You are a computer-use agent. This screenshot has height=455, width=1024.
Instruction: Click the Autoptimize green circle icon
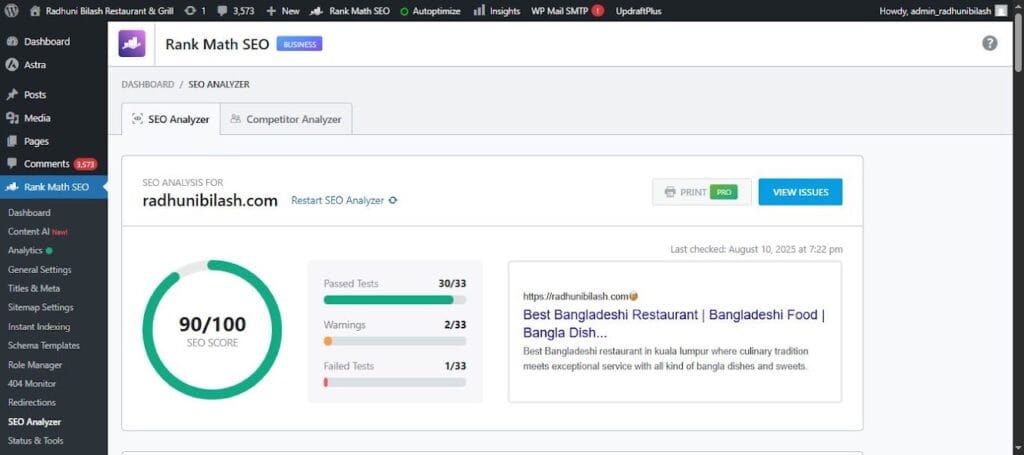click(404, 12)
